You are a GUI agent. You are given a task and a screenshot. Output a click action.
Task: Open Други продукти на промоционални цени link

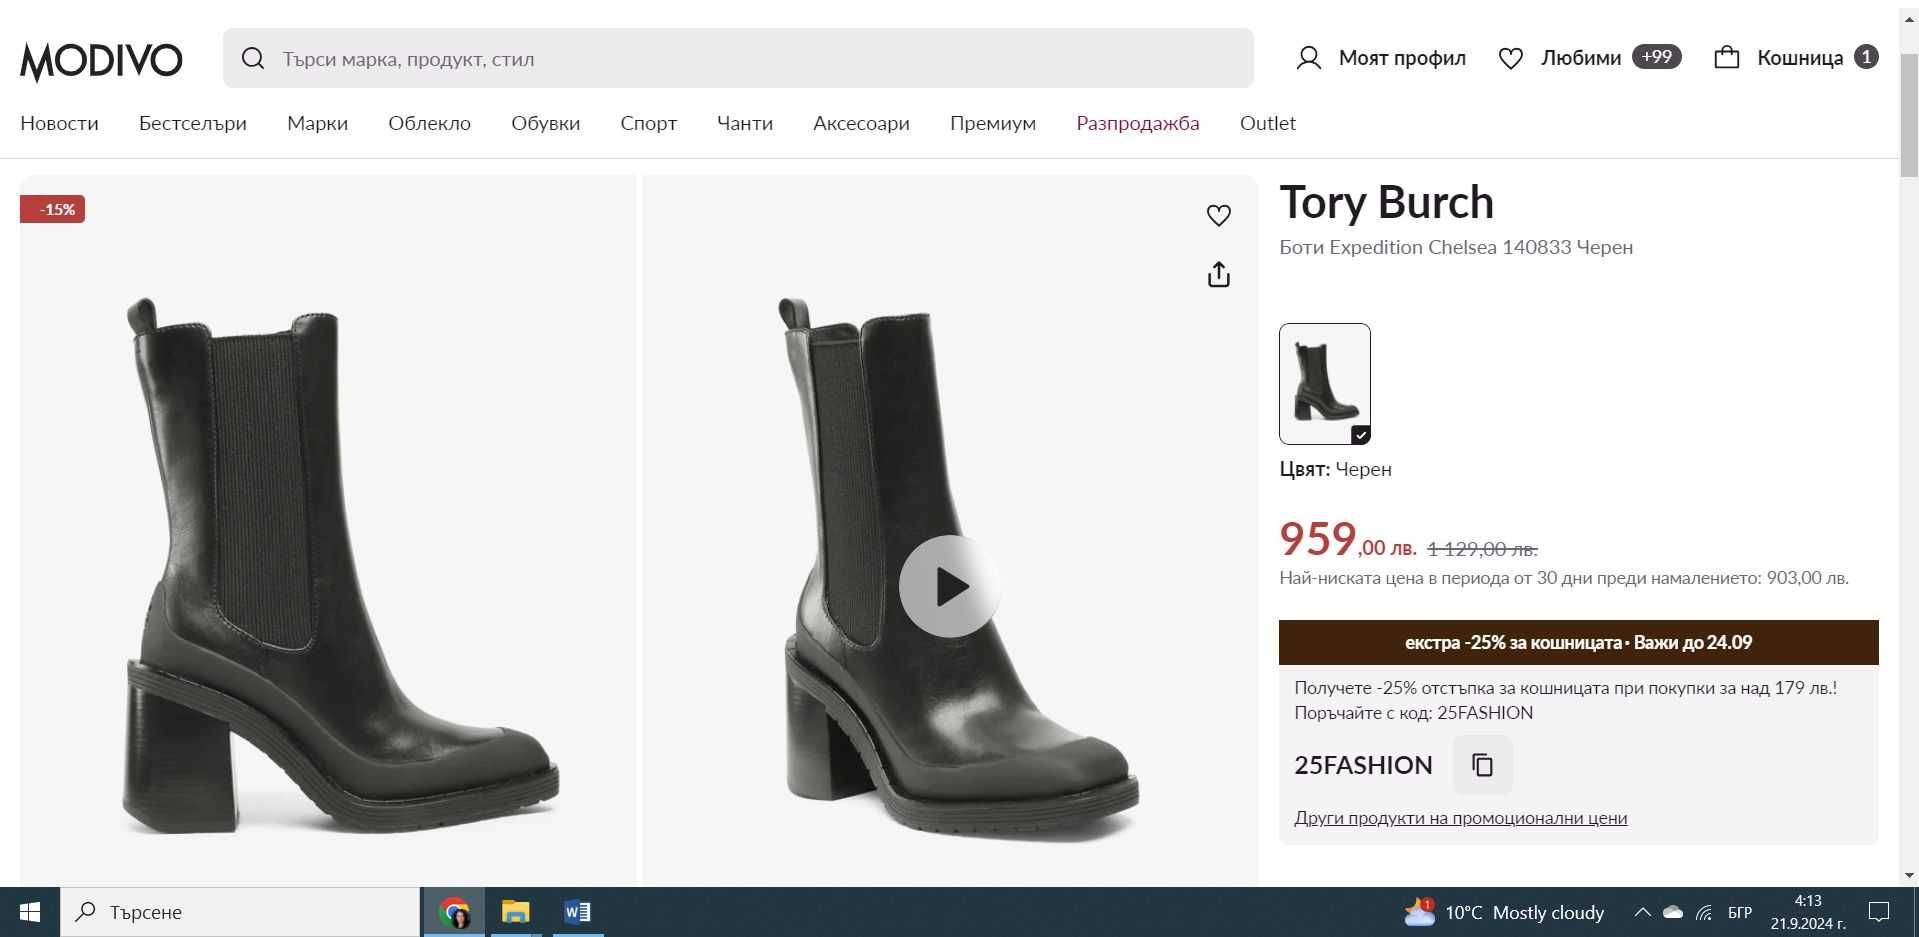click(x=1460, y=818)
